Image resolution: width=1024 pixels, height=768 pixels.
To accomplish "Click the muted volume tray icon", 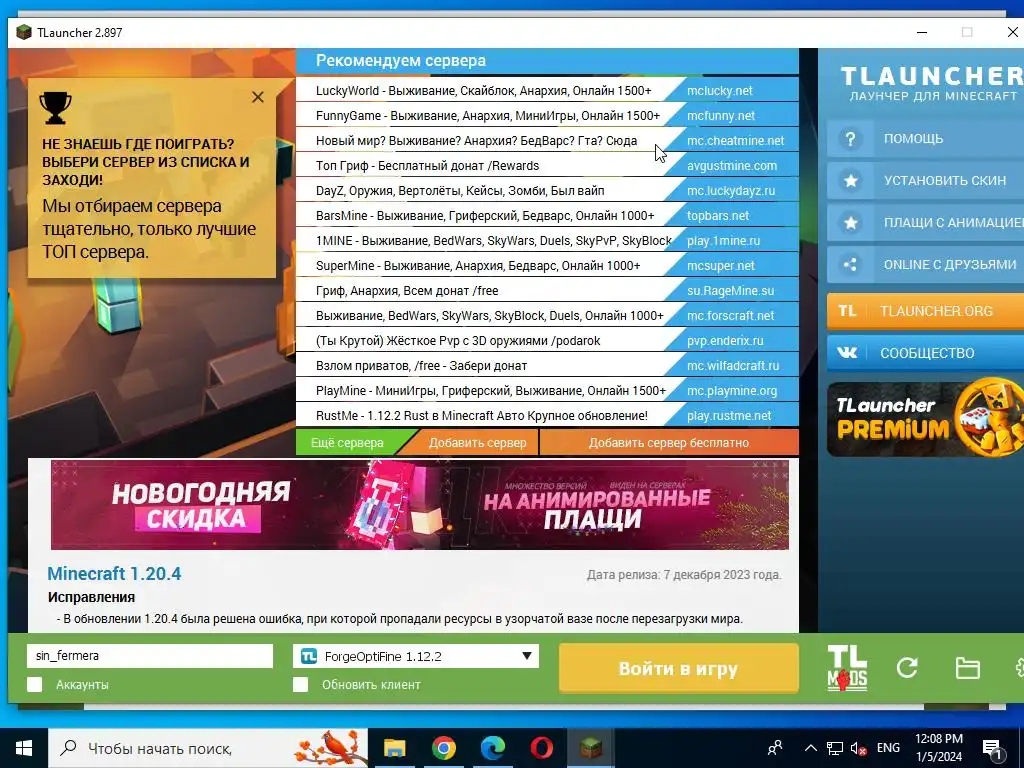I will click(859, 748).
